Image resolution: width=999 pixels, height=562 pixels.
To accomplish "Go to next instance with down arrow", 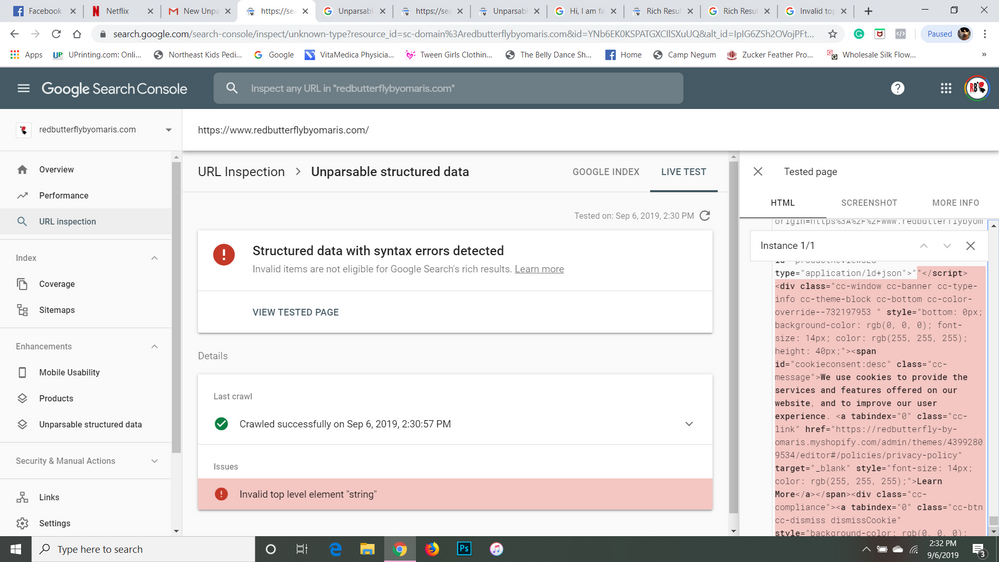I will click(947, 245).
